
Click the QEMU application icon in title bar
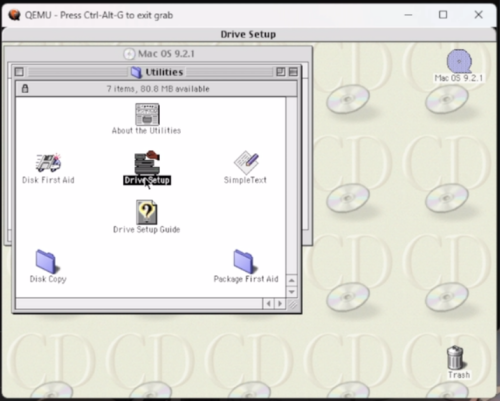pyautogui.click(x=15, y=15)
